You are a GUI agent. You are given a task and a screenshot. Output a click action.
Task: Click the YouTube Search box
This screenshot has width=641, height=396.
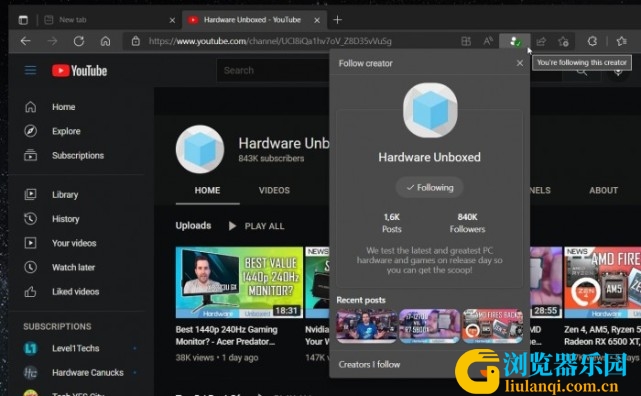[274, 70]
